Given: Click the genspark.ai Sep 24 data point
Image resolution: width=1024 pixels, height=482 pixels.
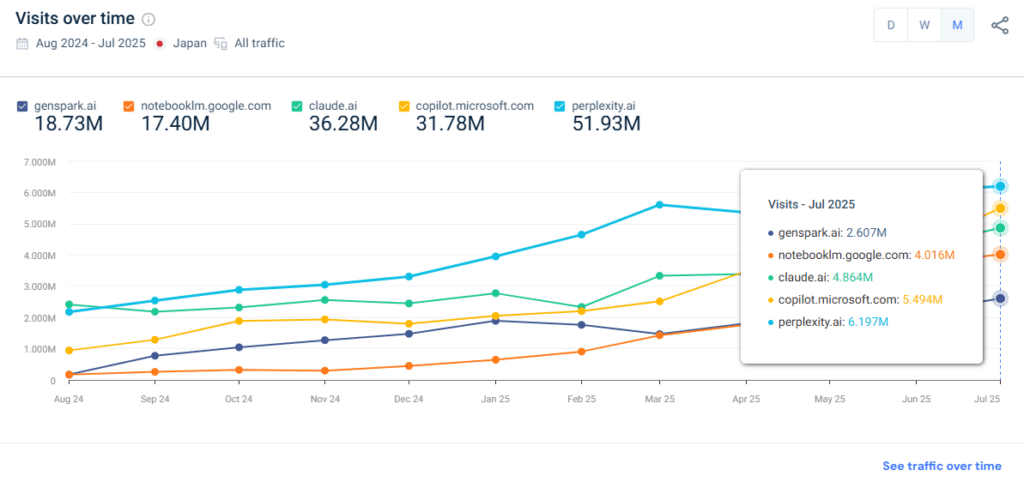Looking at the screenshot, I should pyautogui.click(x=155, y=355).
